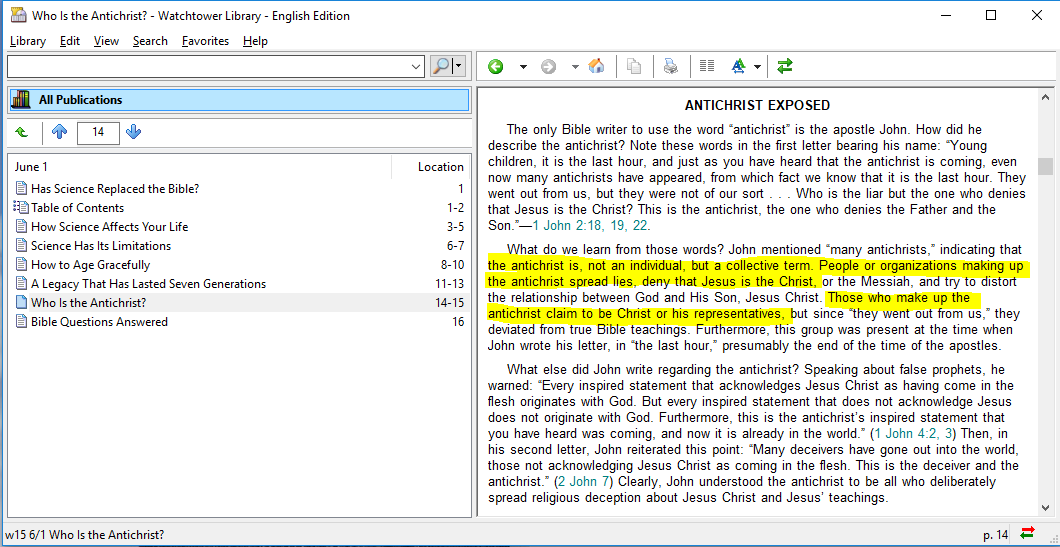The width and height of the screenshot is (1060, 547).
Task: Toggle the paragraph layout view icon
Action: pos(707,67)
